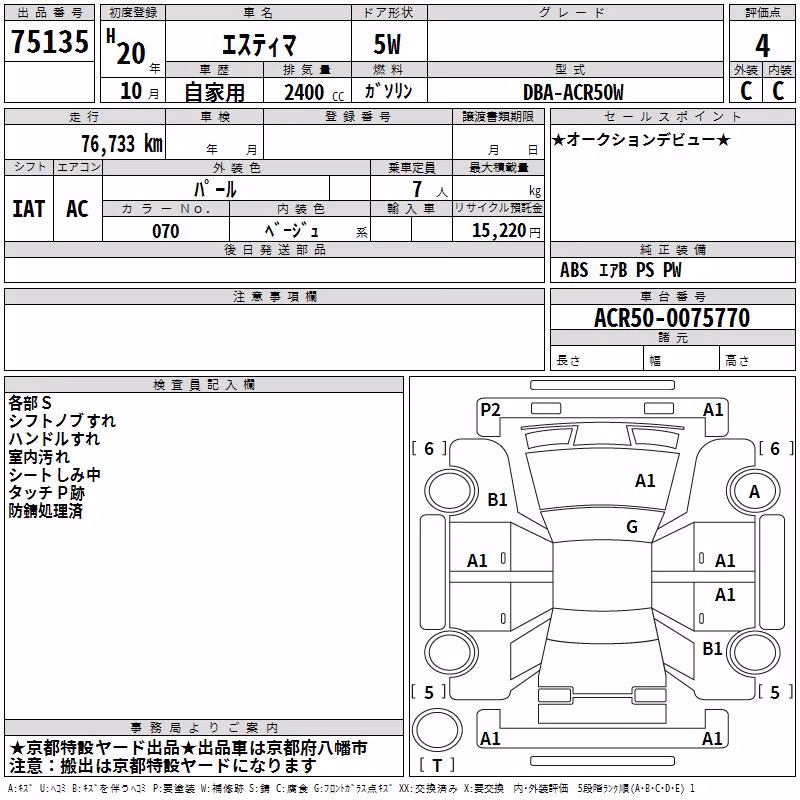
Task: Click the overall grade score 4
Action: click(762, 46)
